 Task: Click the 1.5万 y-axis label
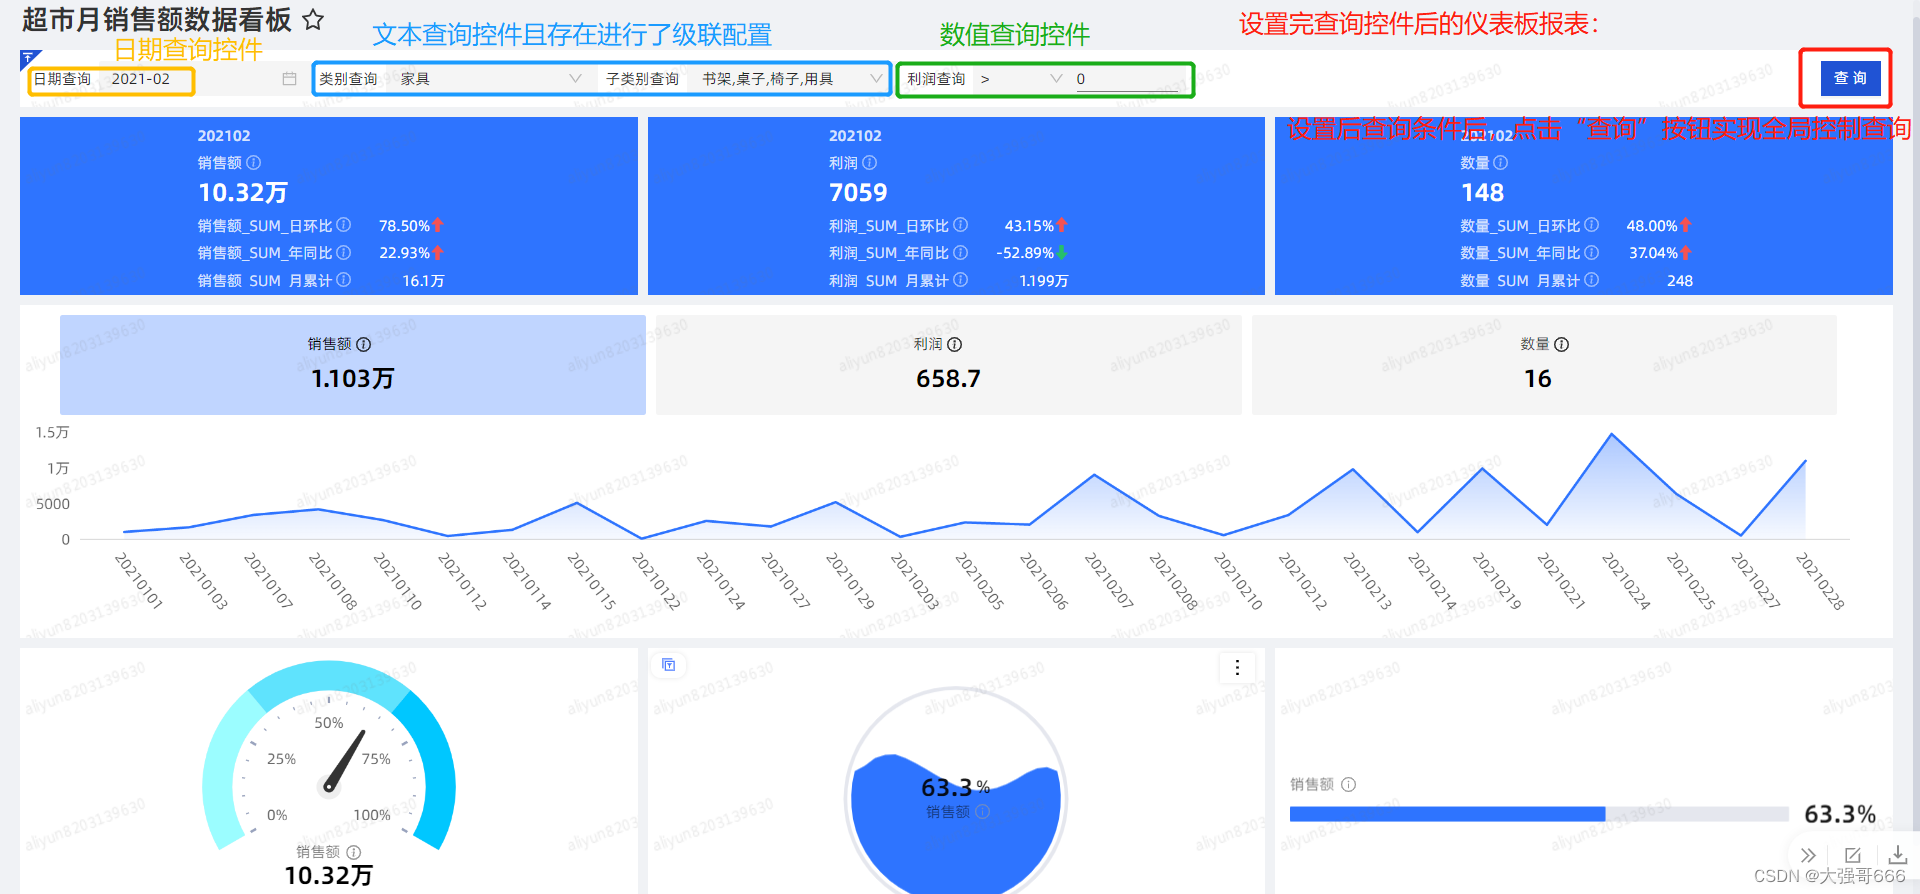52,432
